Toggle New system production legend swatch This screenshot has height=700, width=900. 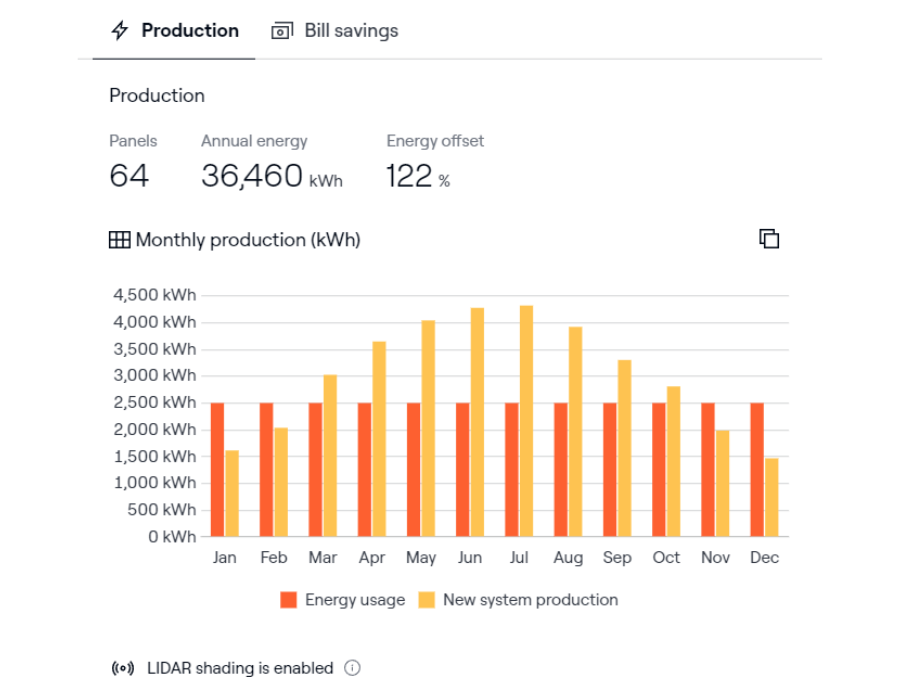coord(426,600)
